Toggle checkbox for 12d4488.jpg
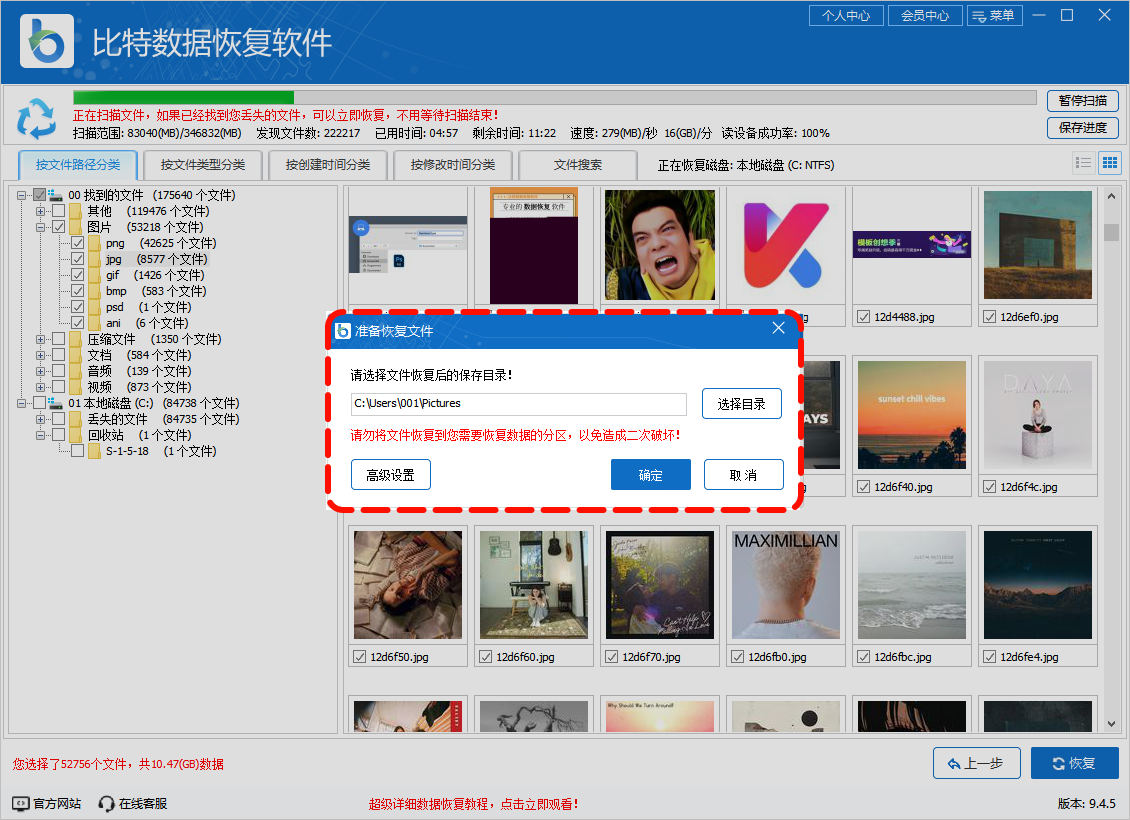Viewport: 1130px width, 820px height. click(863, 316)
